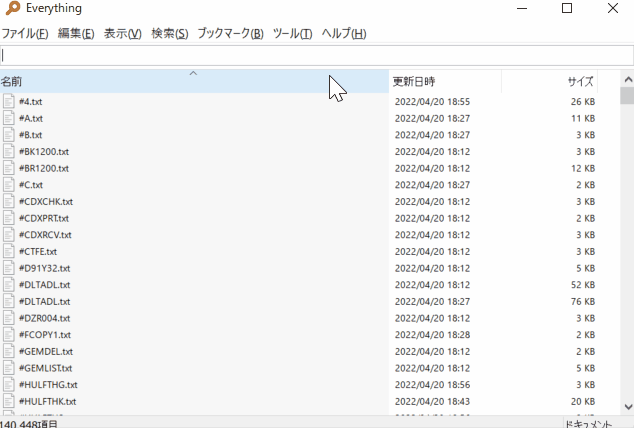Open the ブックマーク(B) menu
The image size is (634, 428).
click(230, 33)
